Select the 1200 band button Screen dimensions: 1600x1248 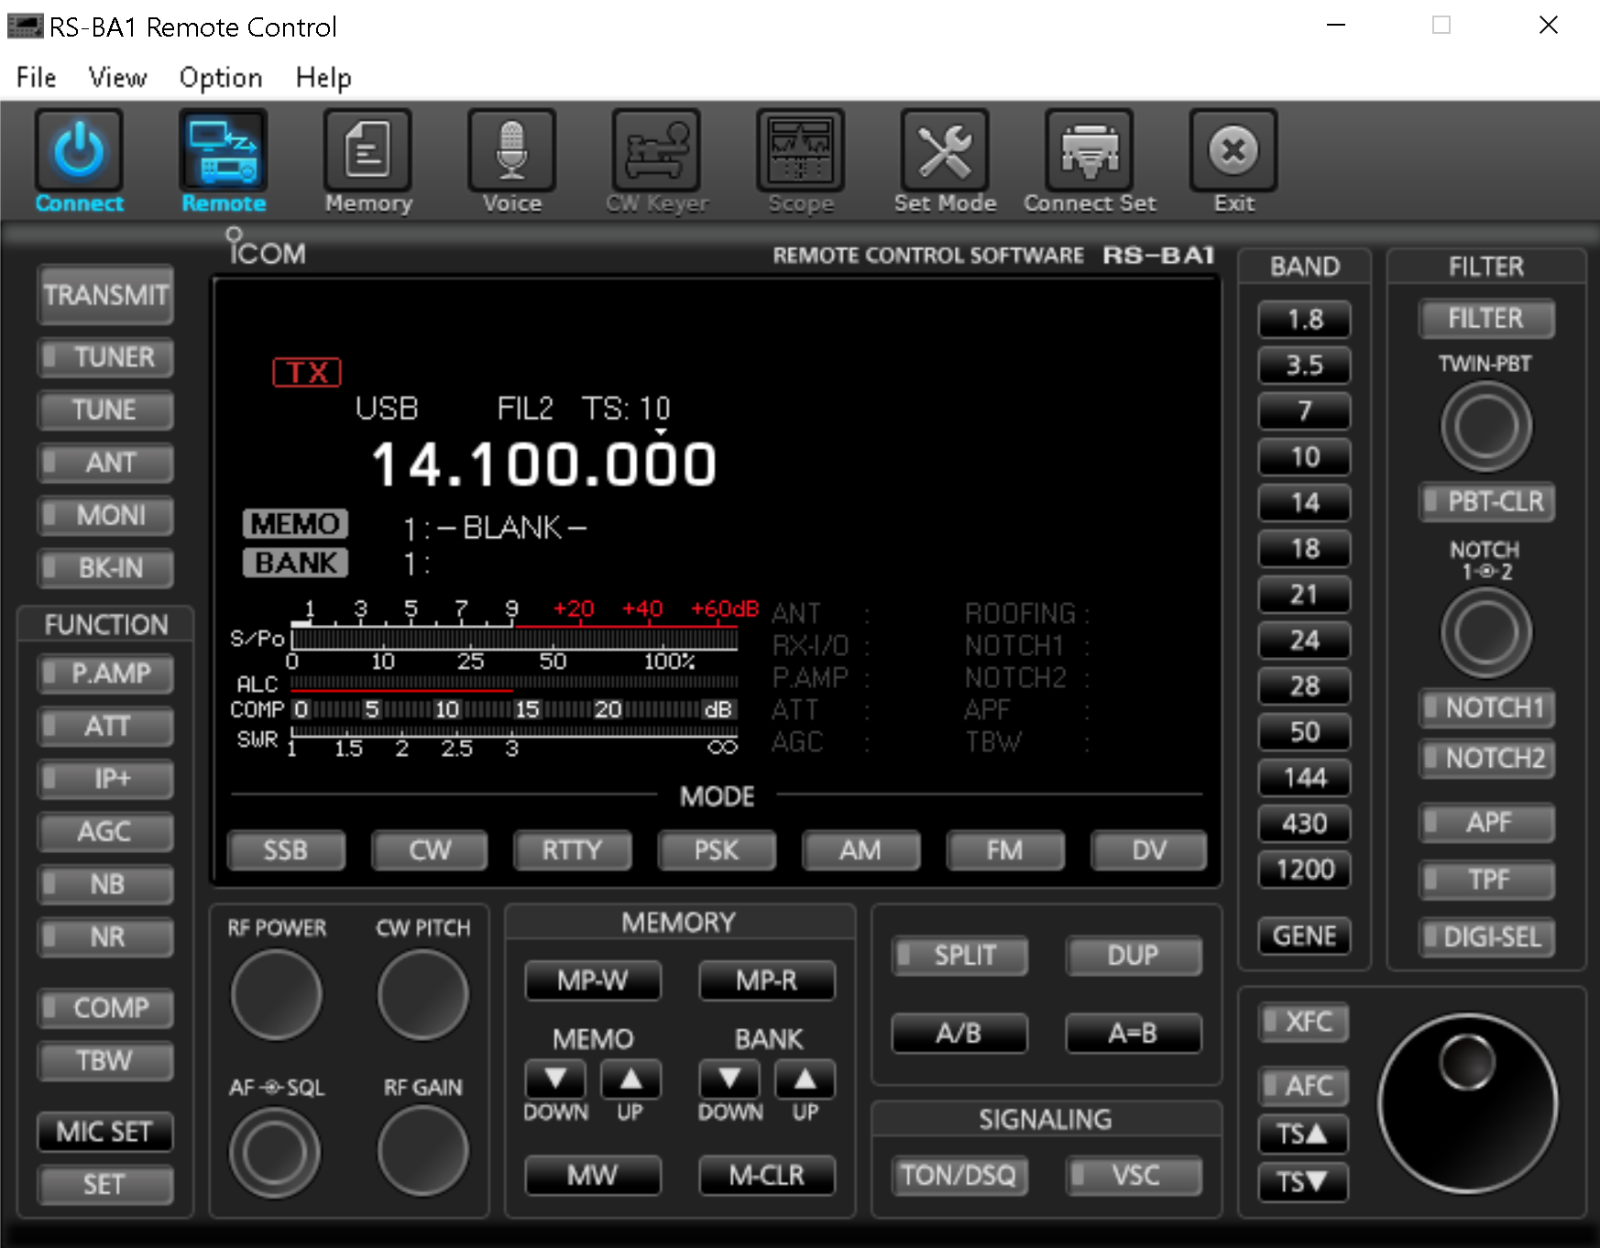click(1304, 869)
